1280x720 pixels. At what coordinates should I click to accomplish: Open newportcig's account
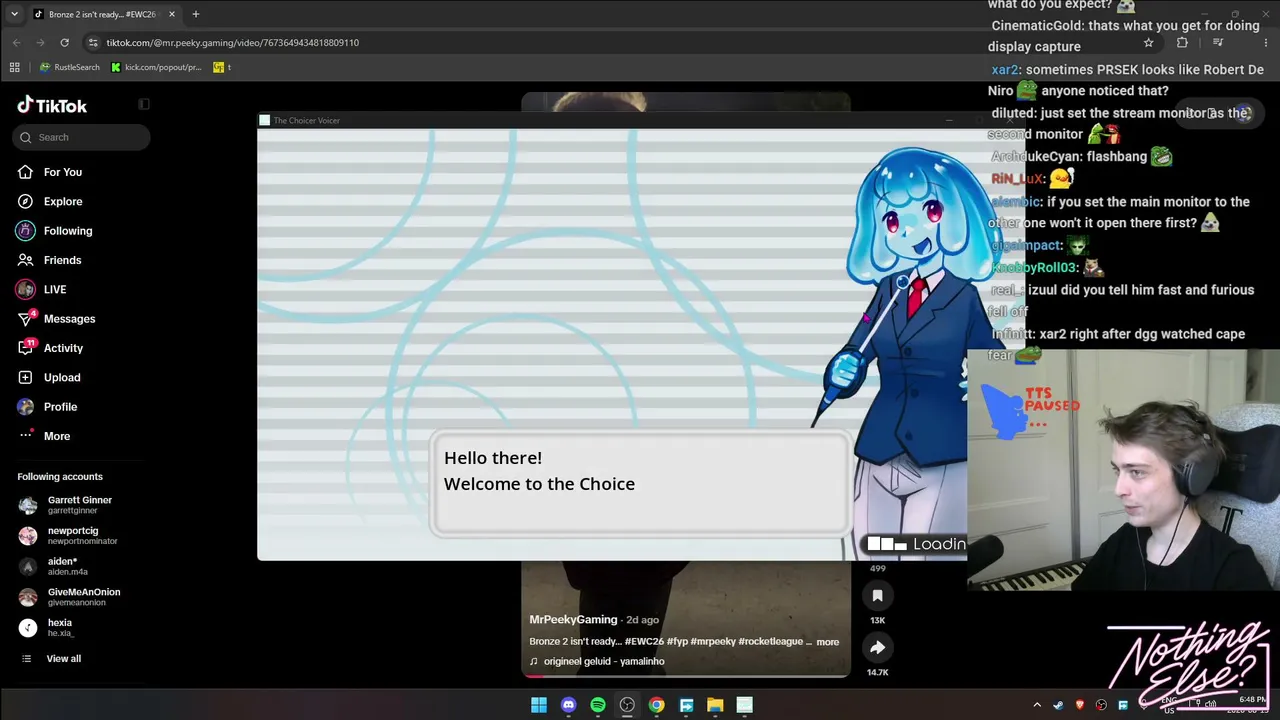67,536
